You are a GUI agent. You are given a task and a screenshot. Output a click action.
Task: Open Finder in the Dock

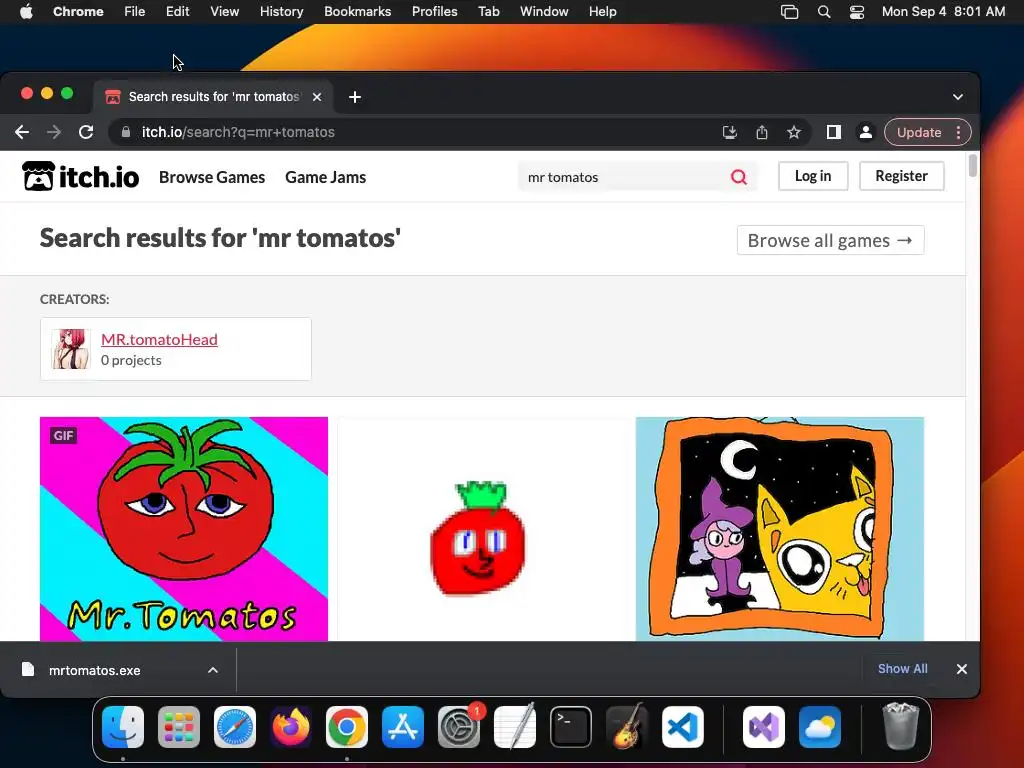pyautogui.click(x=123, y=727)
